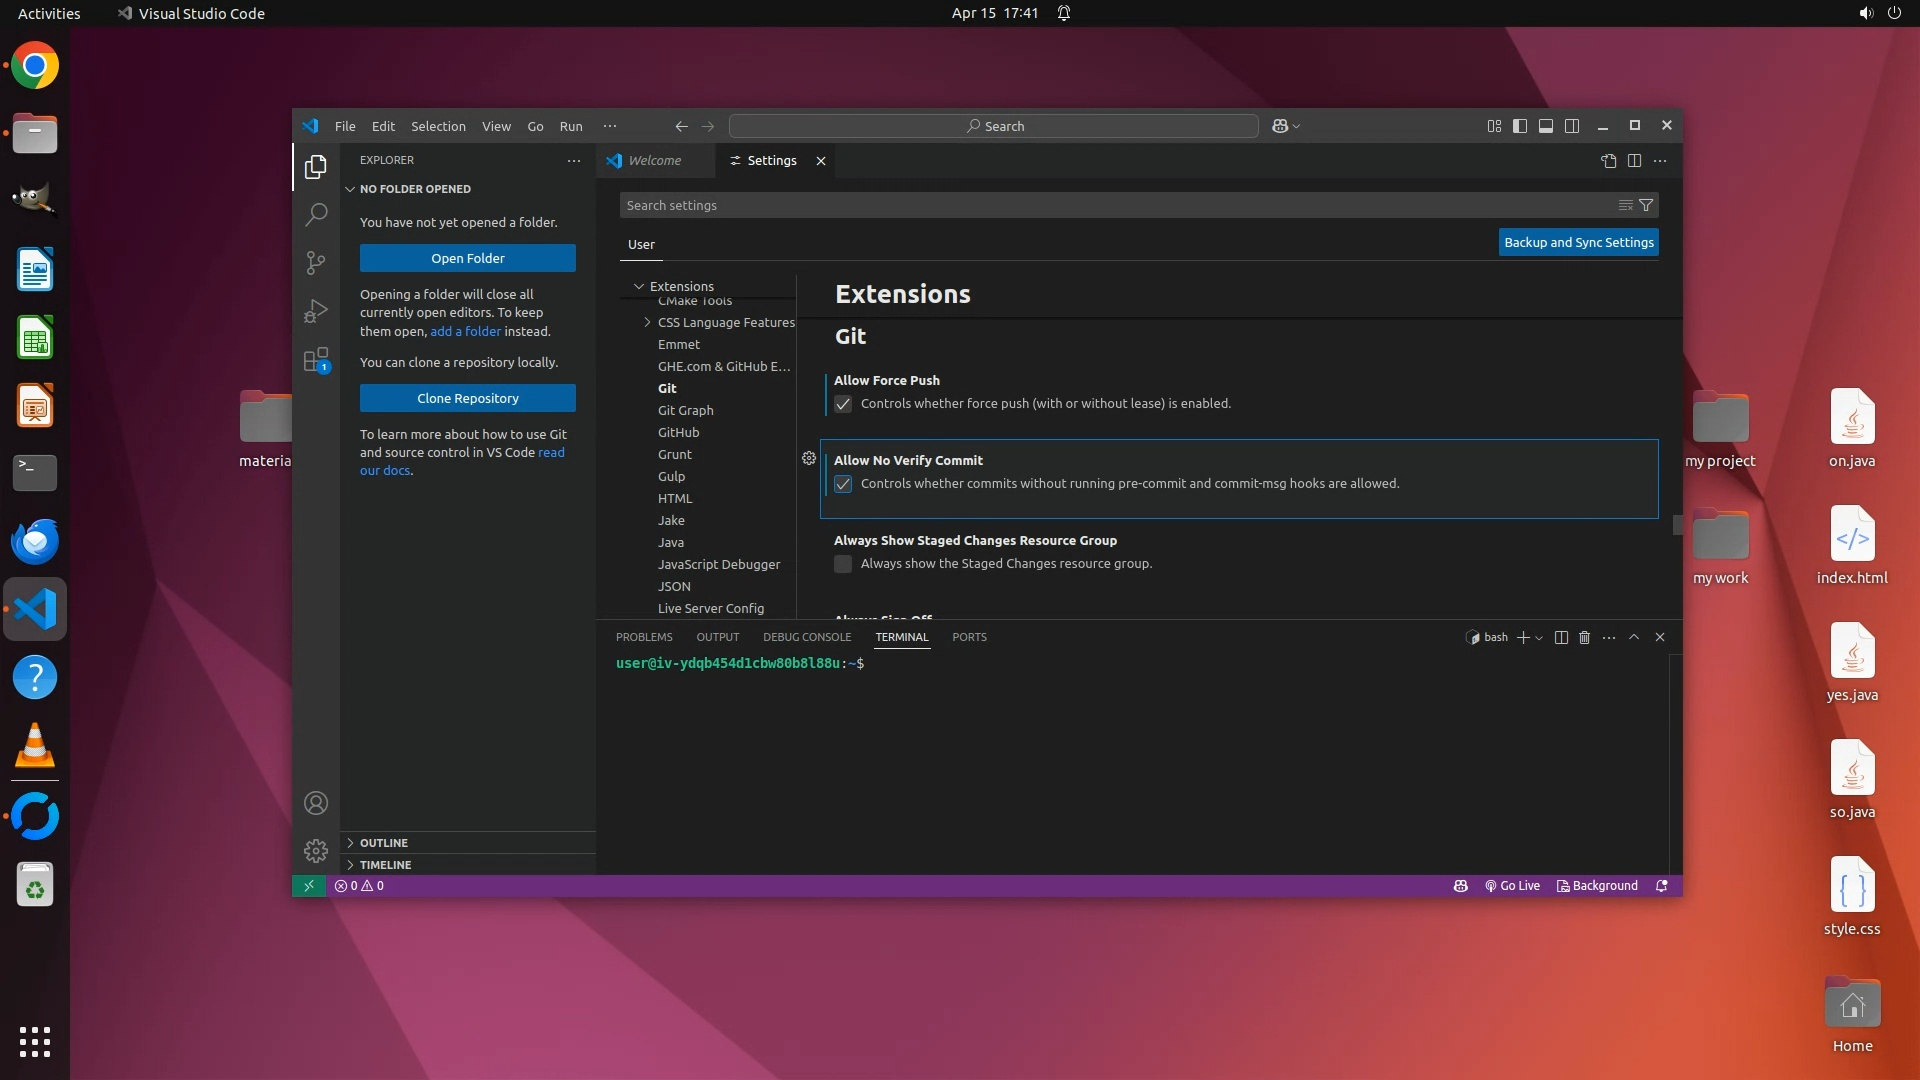Uncheck Allow Force Push checkbox
Screen dimensions: 1920x1080
[x=843, y=404]
